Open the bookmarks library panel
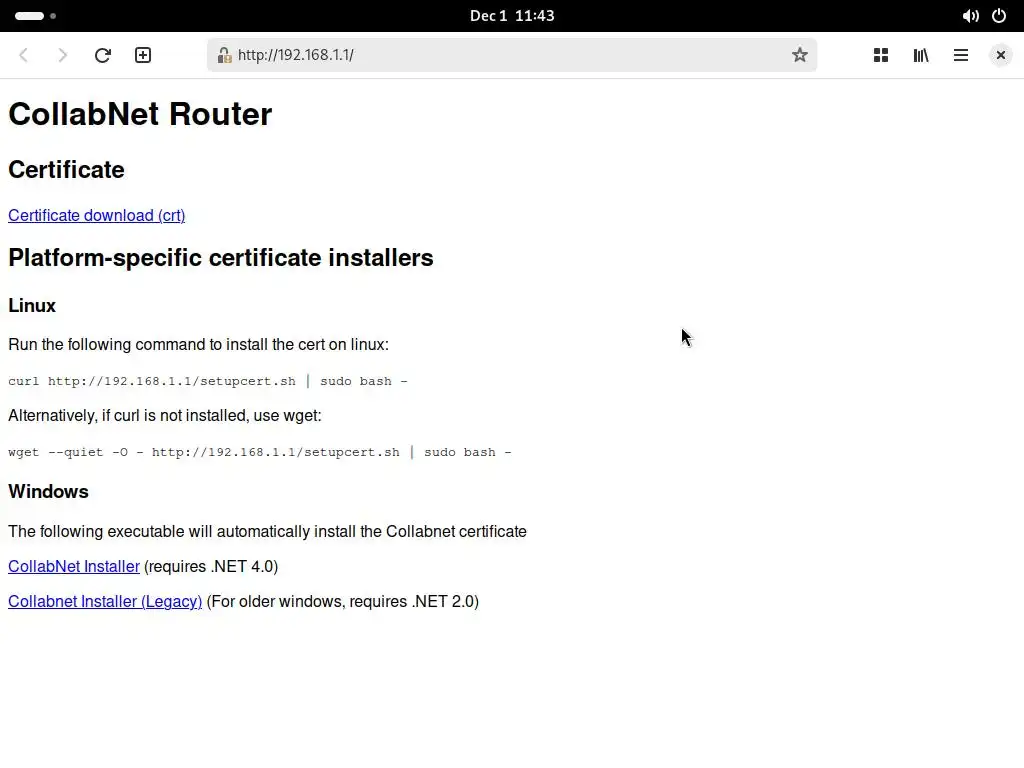This screenshot has width=1024, height=768. 921,55
